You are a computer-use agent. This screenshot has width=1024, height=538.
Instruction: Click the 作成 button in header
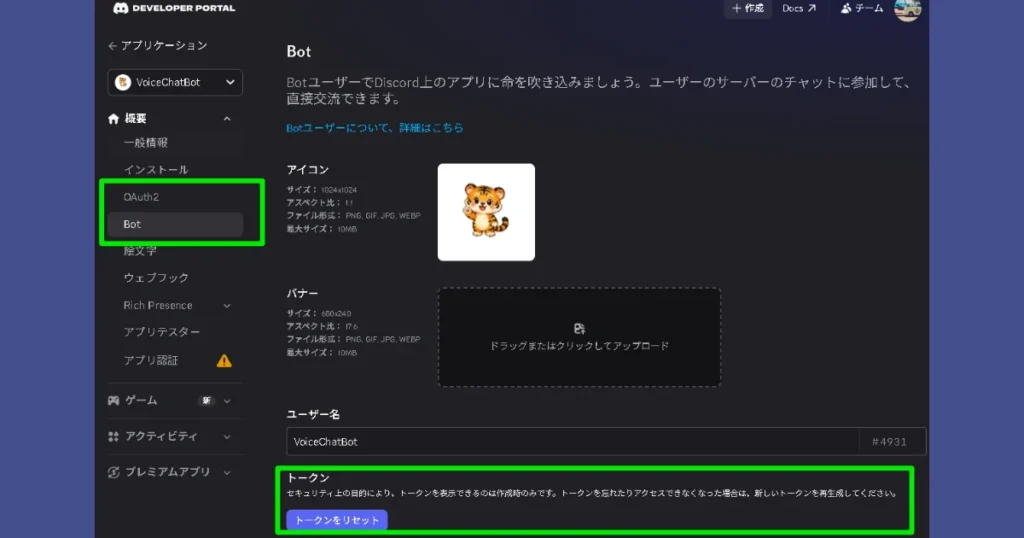[x=748, y=8]
